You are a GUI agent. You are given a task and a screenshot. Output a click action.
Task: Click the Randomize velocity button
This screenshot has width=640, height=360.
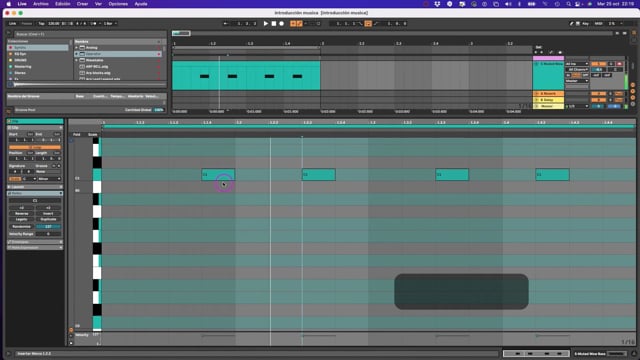(x=22, y=227)
